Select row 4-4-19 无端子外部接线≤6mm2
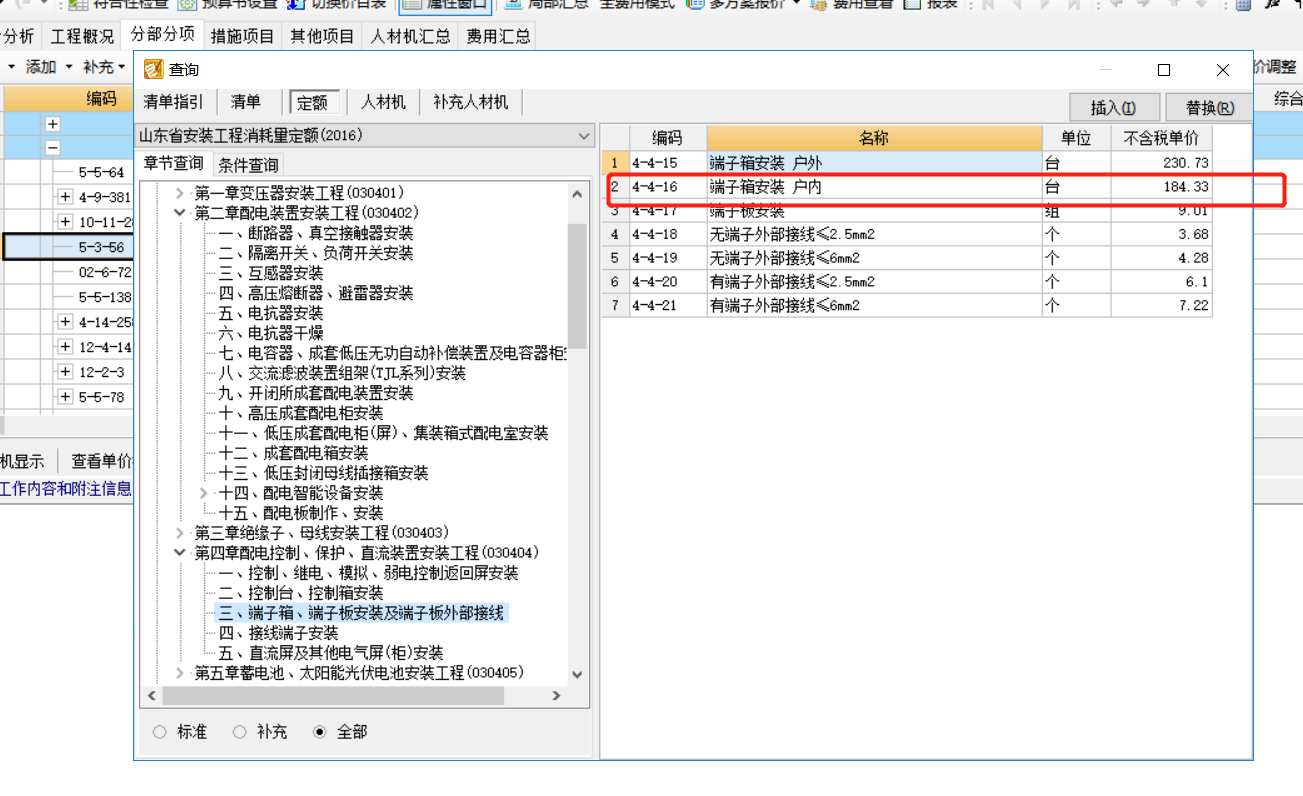Image resolution: width=1303 pixels, height=796 pixels. (x=906, y=258)
